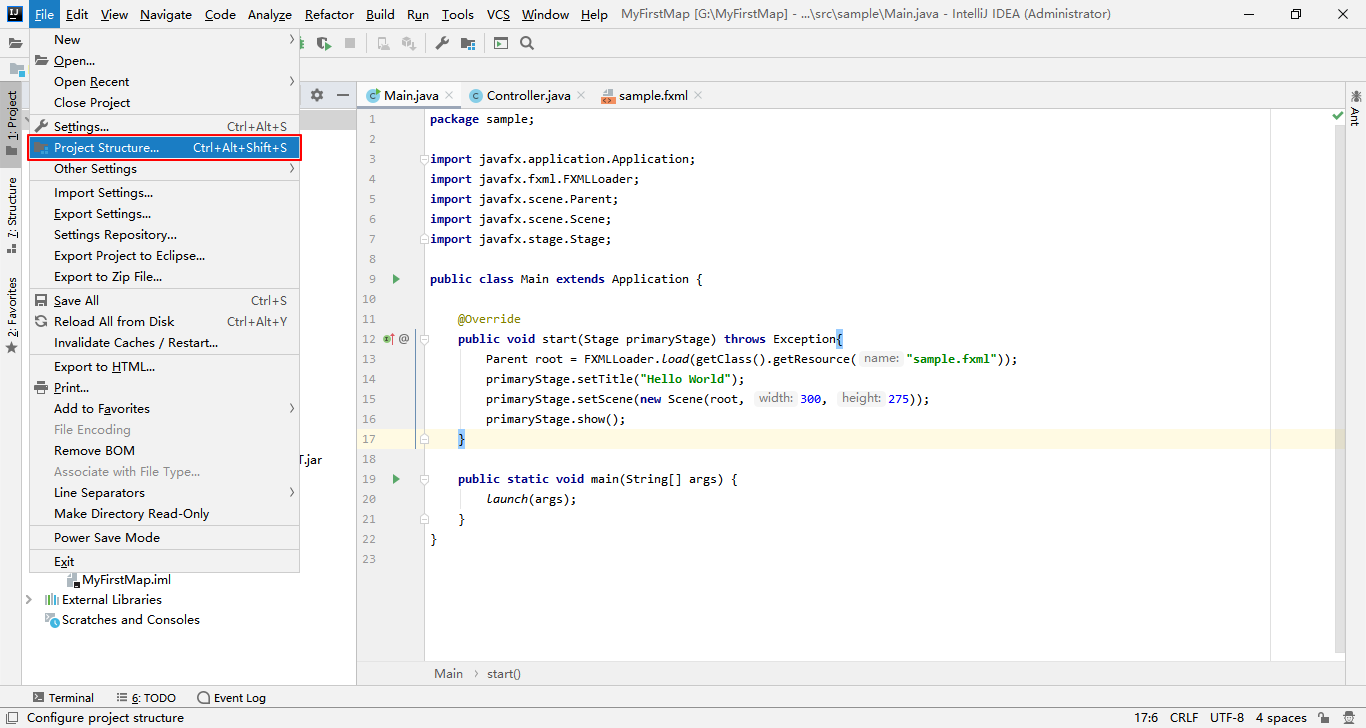Expand the Open Recent submenu
Viewport: 1366px width, 728px height.
(x=164, y=81)
